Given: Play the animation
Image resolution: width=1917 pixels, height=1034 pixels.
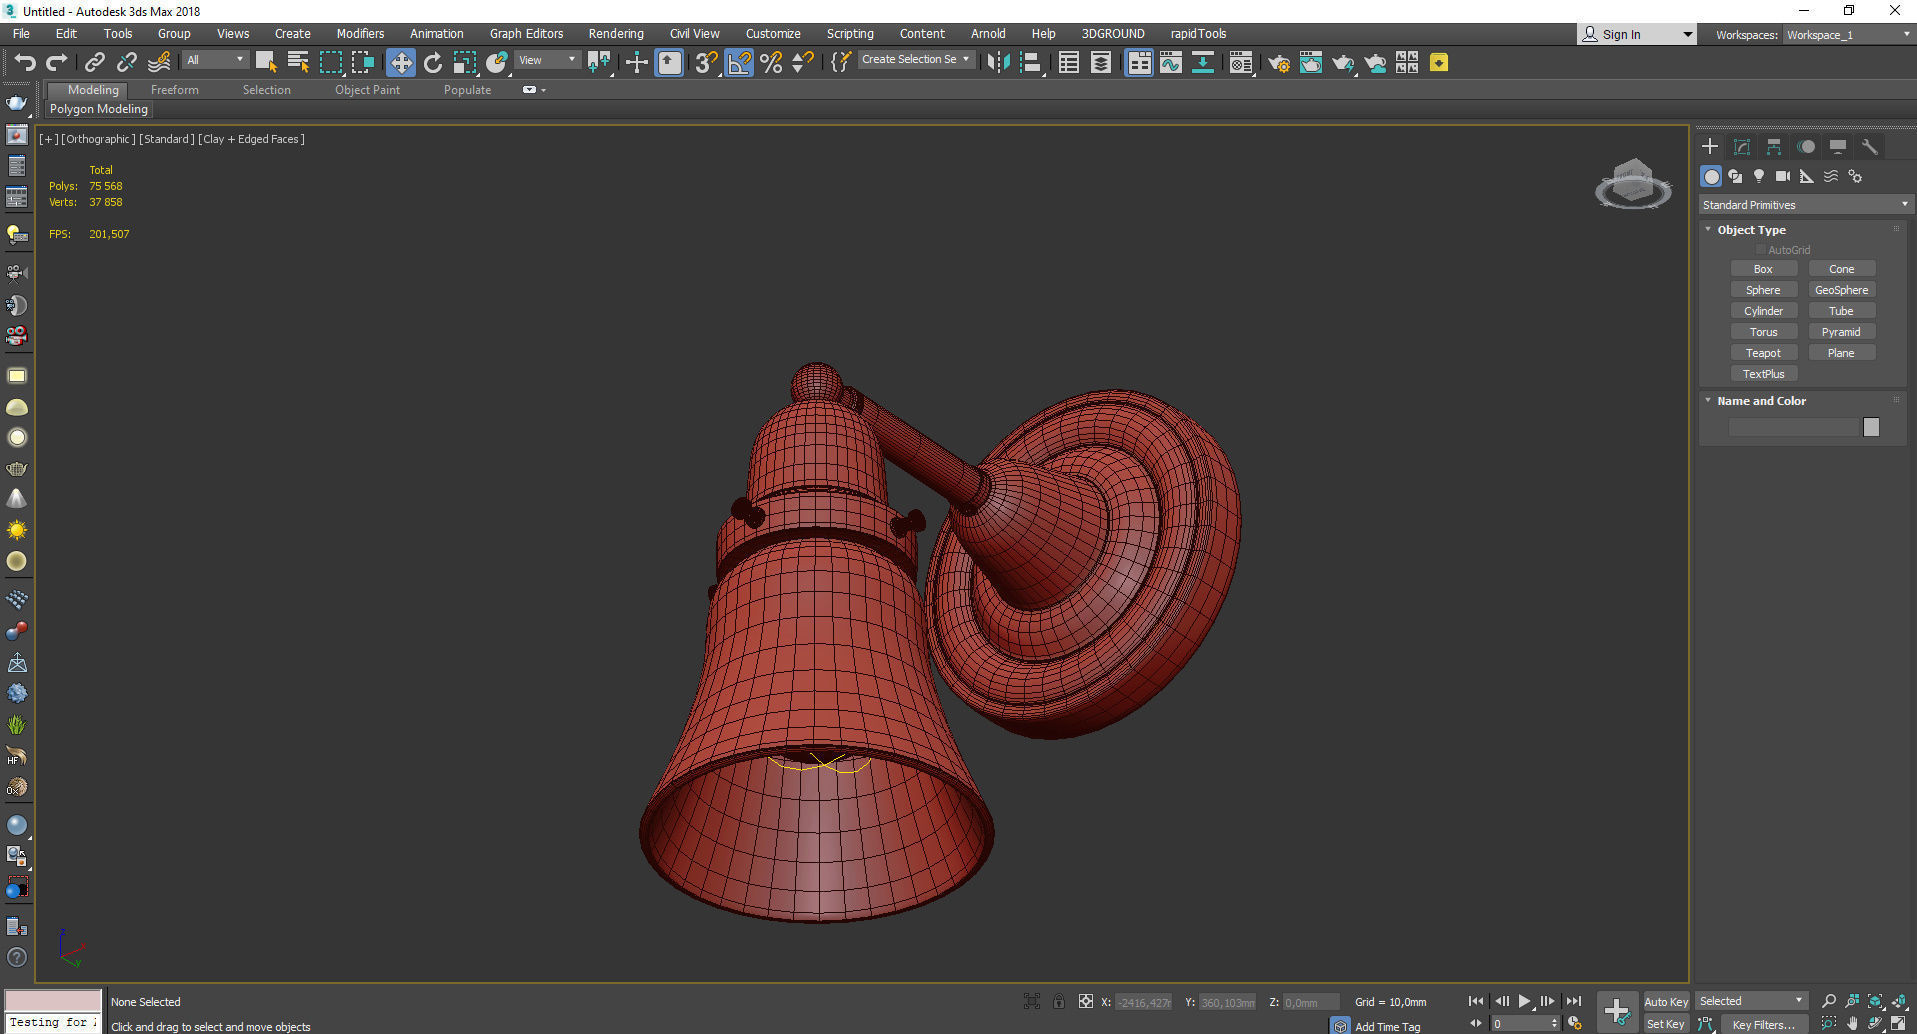Looking at the screenshot, I should (x=1524, y=1001).
